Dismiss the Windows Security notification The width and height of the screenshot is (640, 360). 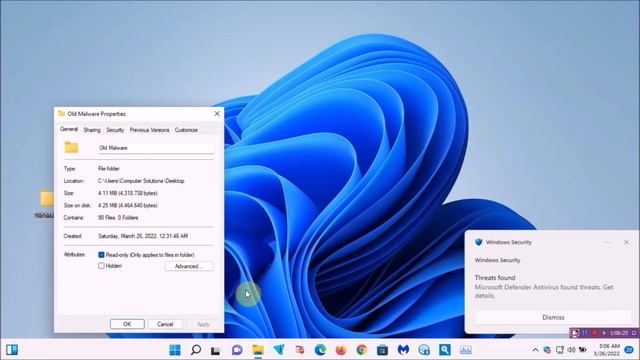click(553, 317)
